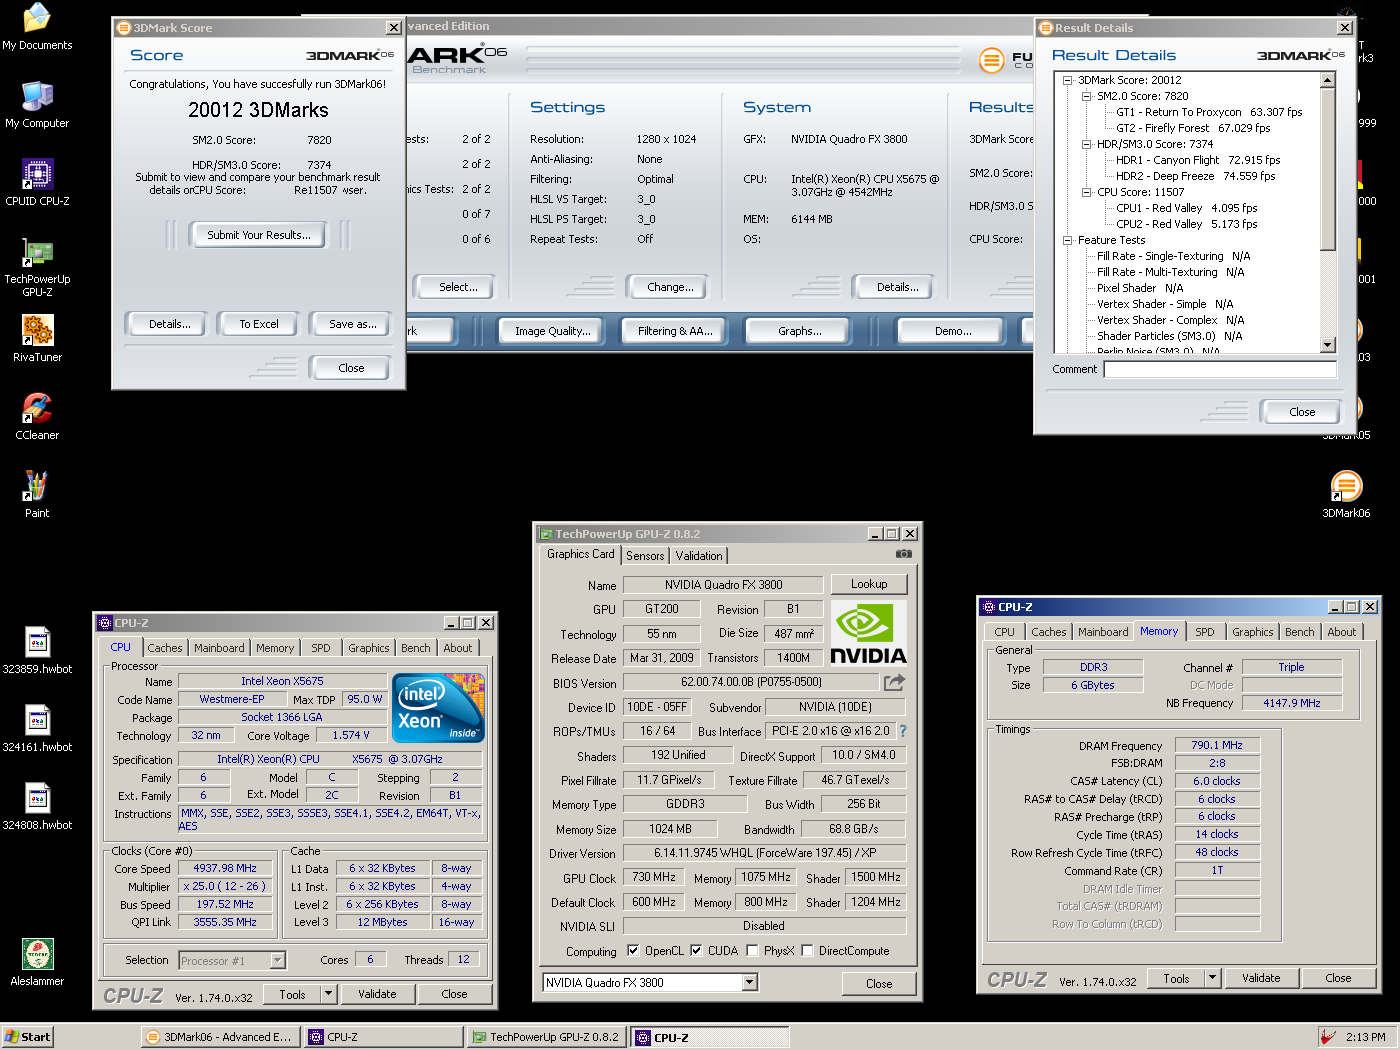This screenshot has height=1050, width=1400.
Task: Open GPU selection dropdown in GPU-Z
Action: tap(749, 982)
